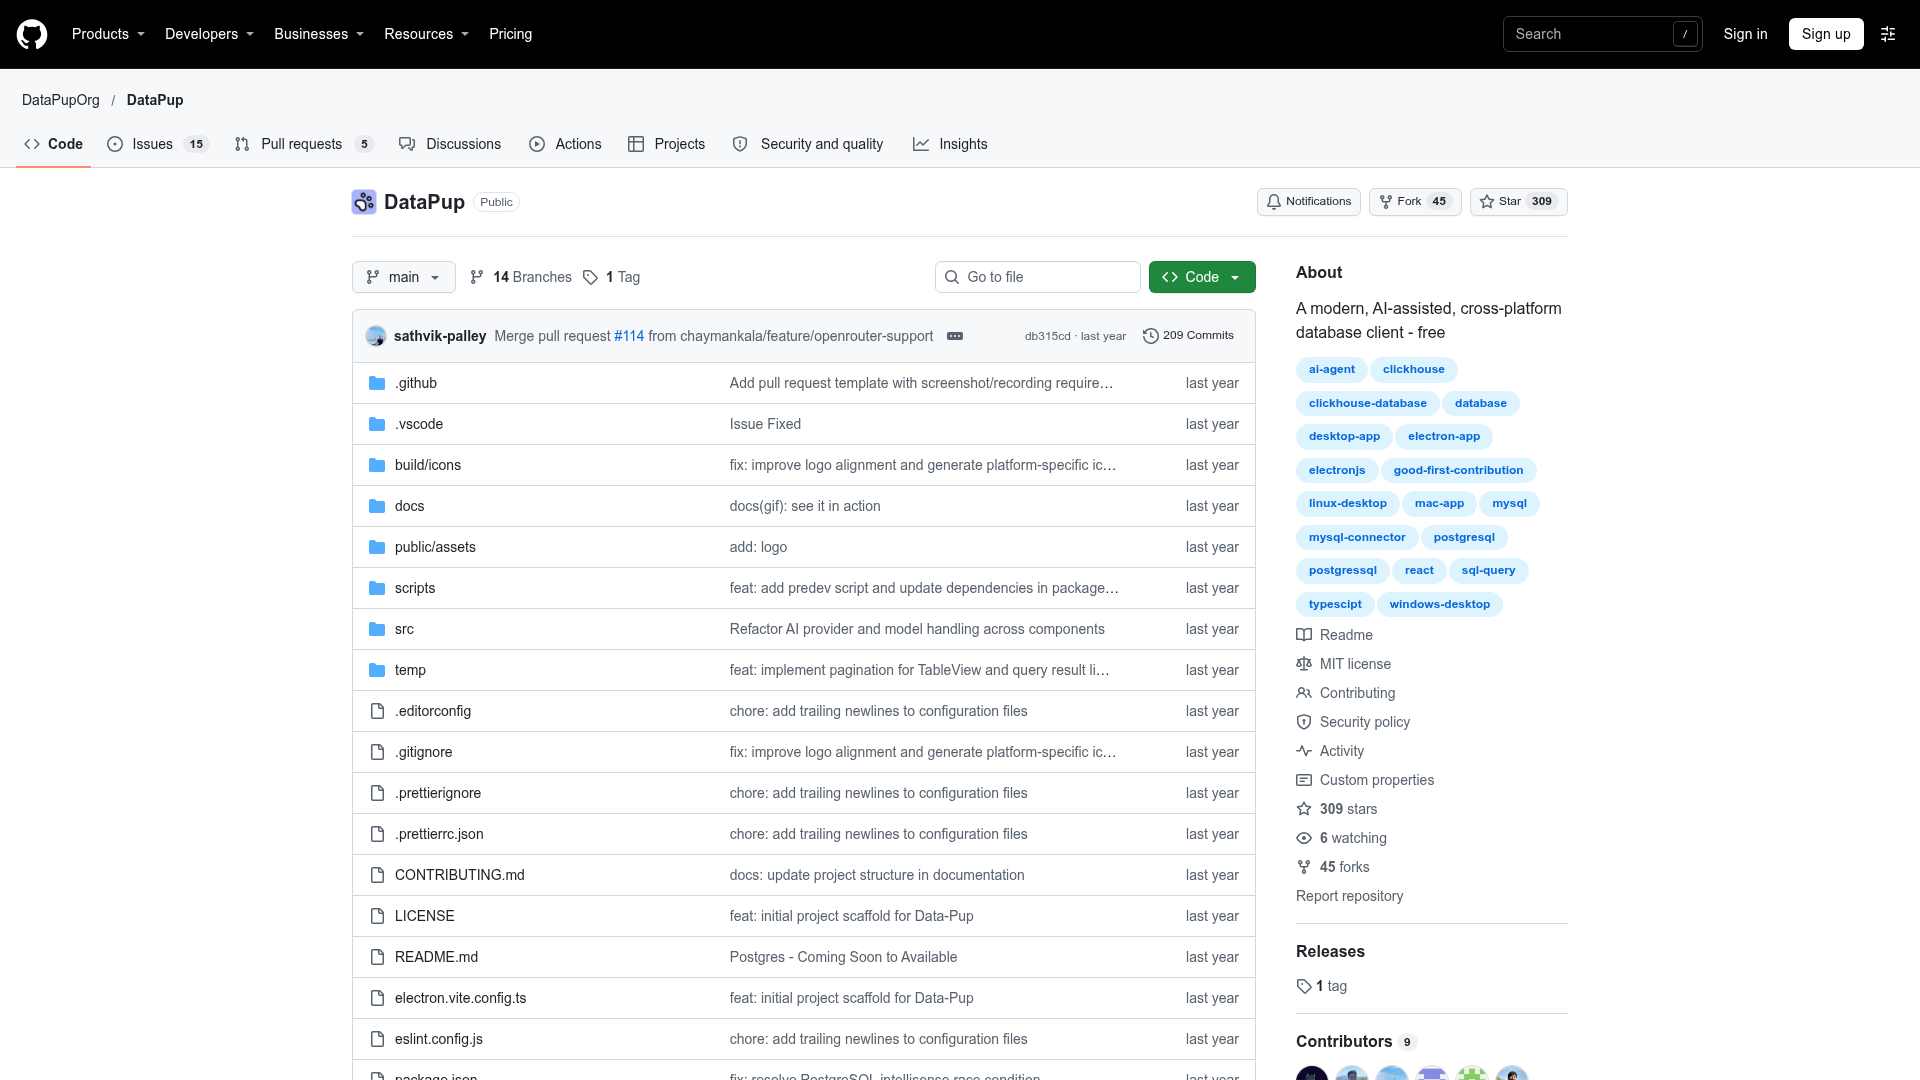Open the DataPupOrg breadcrumb link
The width and height of the screenshot is (1920, 1080).
[61, 100]
